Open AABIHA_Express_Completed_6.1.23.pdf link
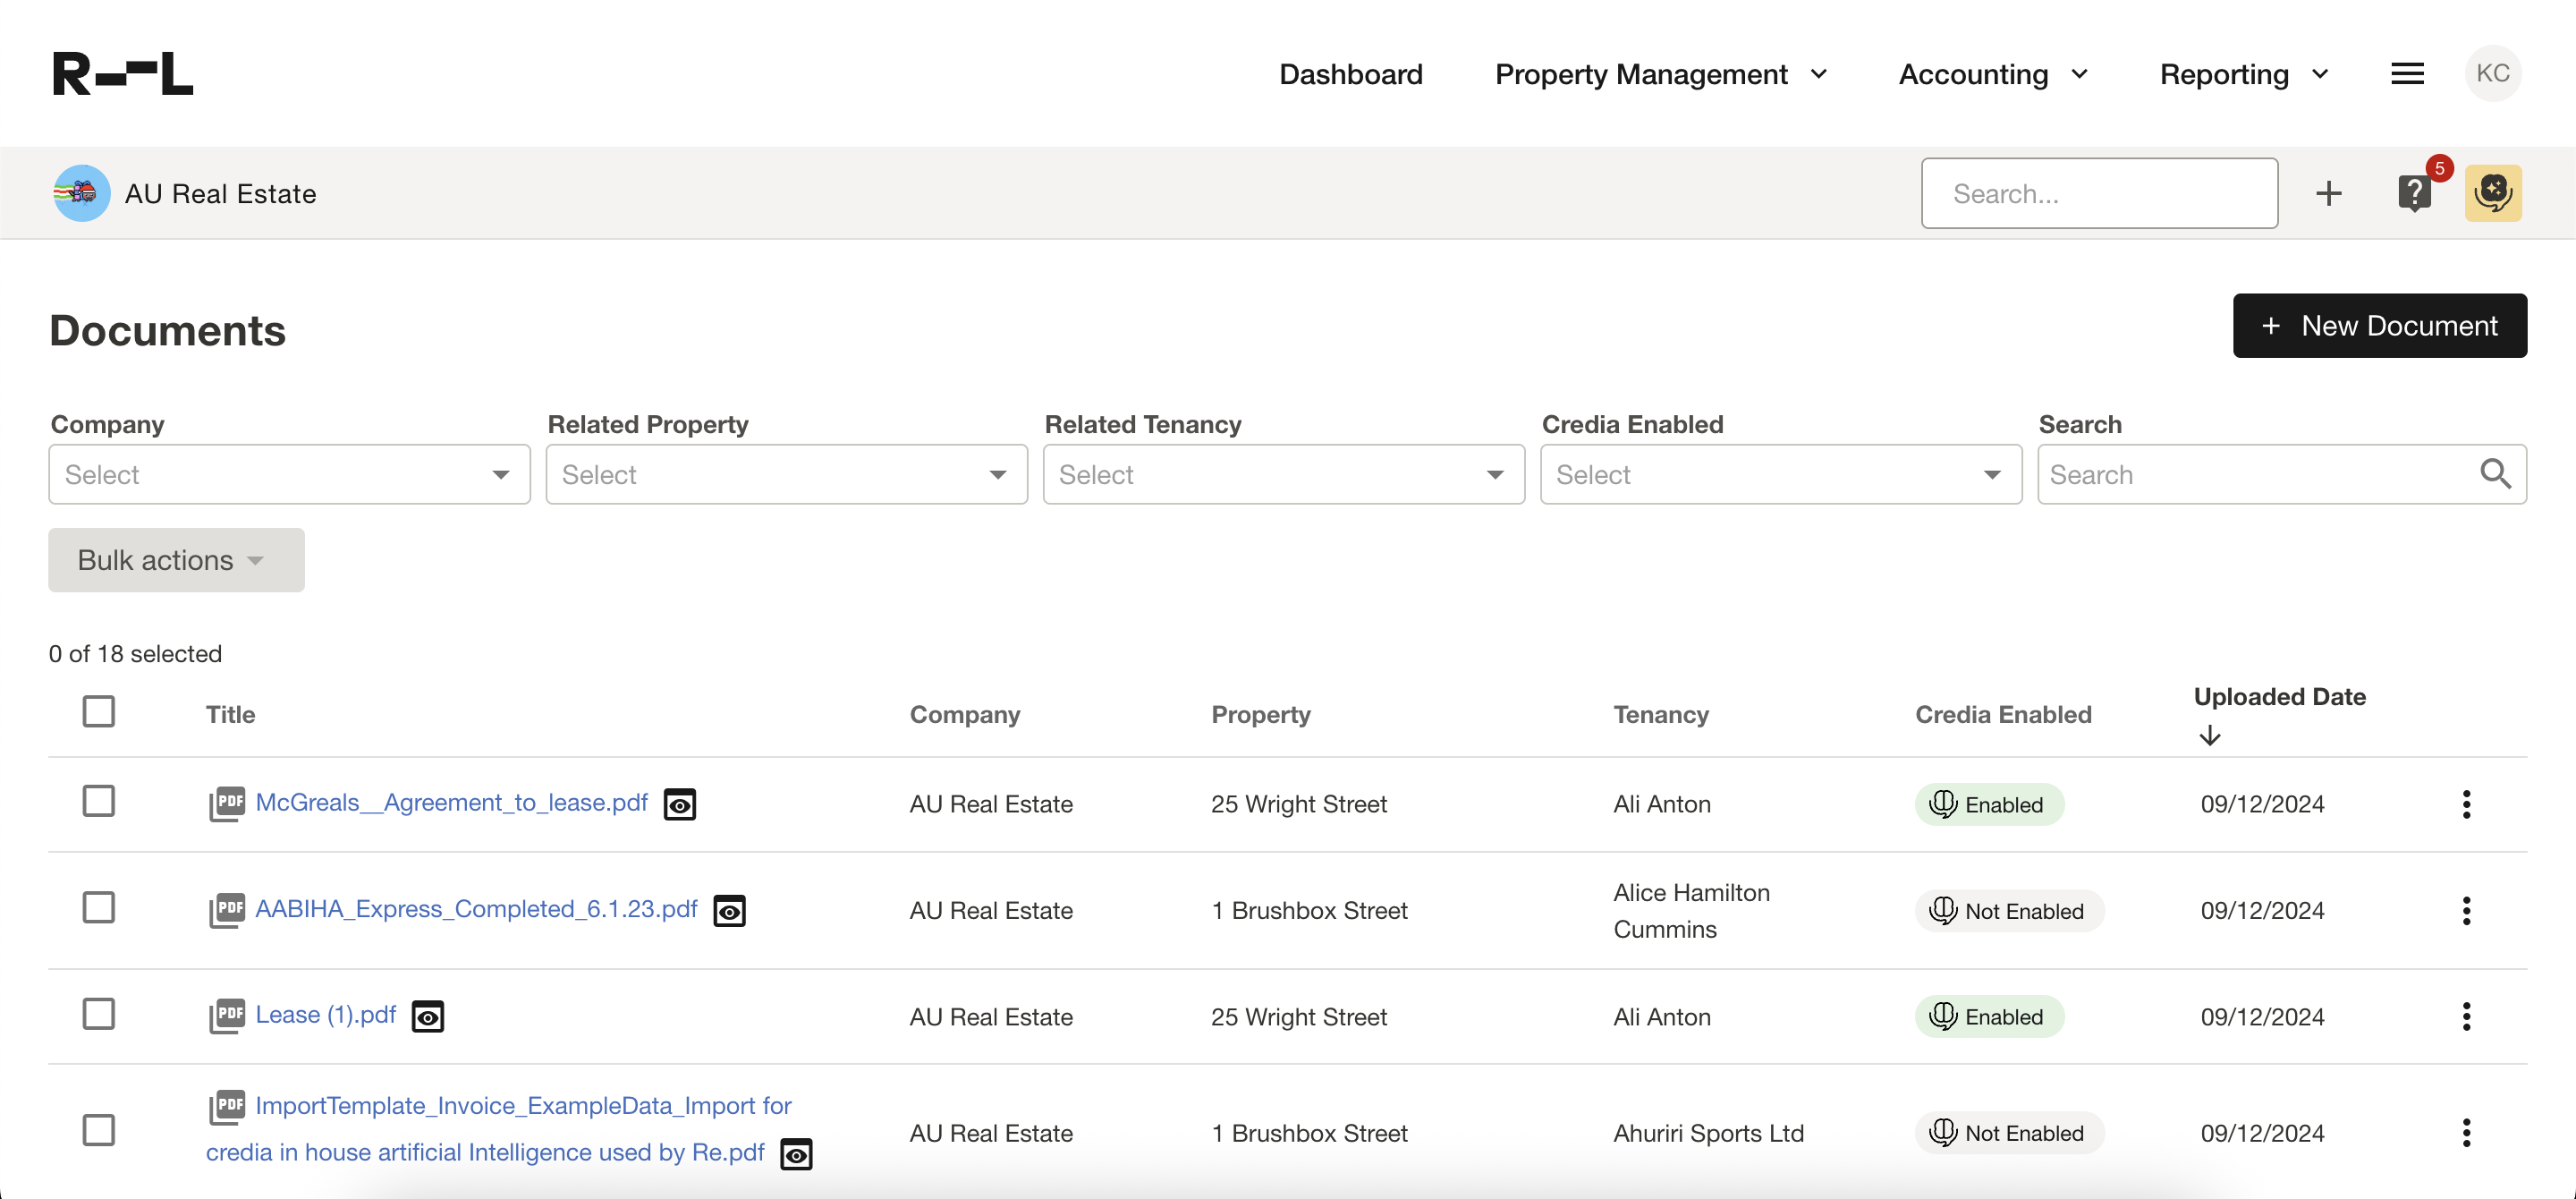 [476, 909]
